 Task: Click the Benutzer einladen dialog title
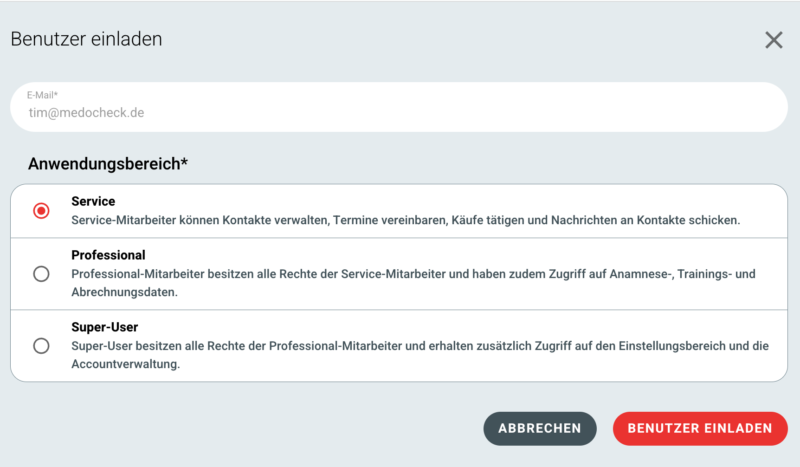coord(86,39)
